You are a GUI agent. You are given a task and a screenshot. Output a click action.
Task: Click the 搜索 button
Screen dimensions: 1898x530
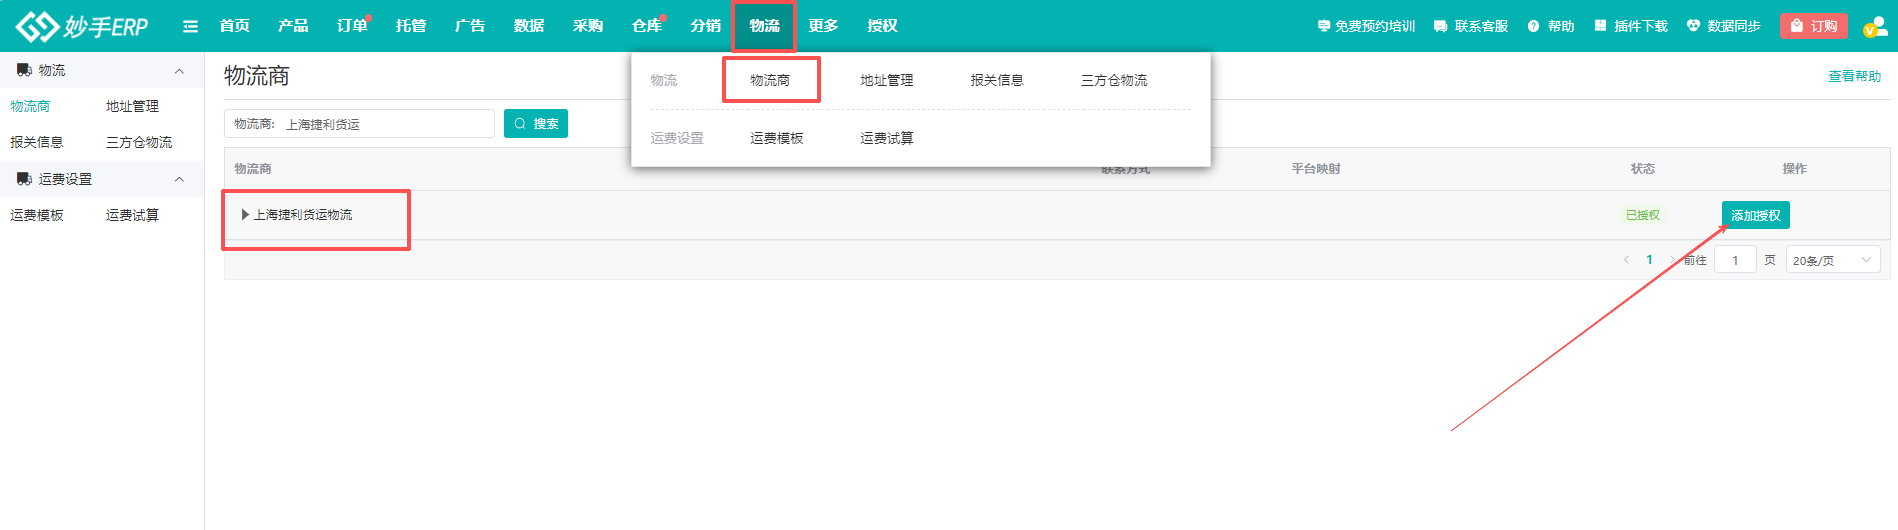[x=536, y=124]
